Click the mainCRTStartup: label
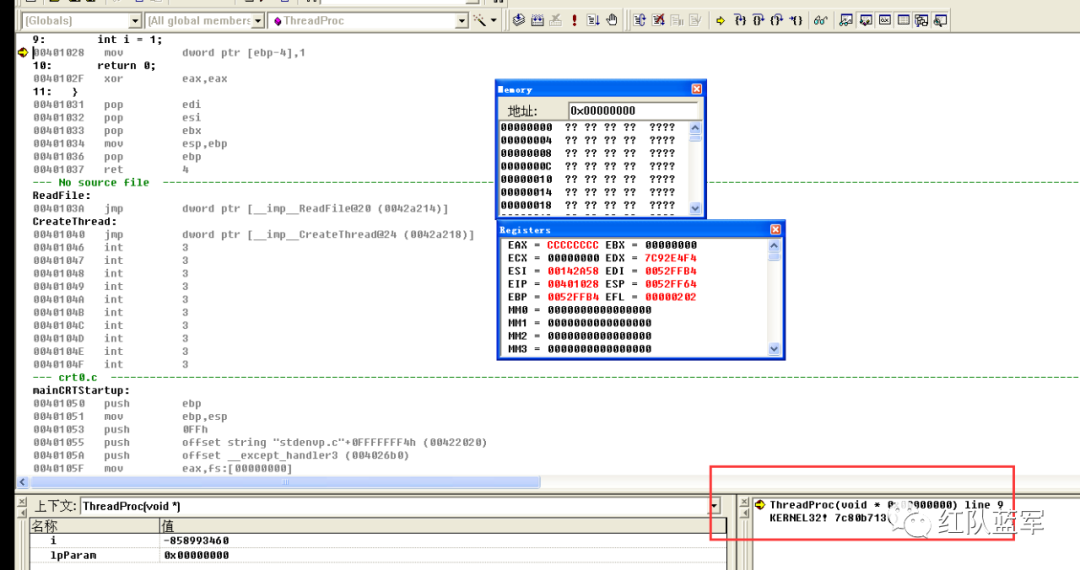Screen dimensions: 1080x570 coord(81,390)
